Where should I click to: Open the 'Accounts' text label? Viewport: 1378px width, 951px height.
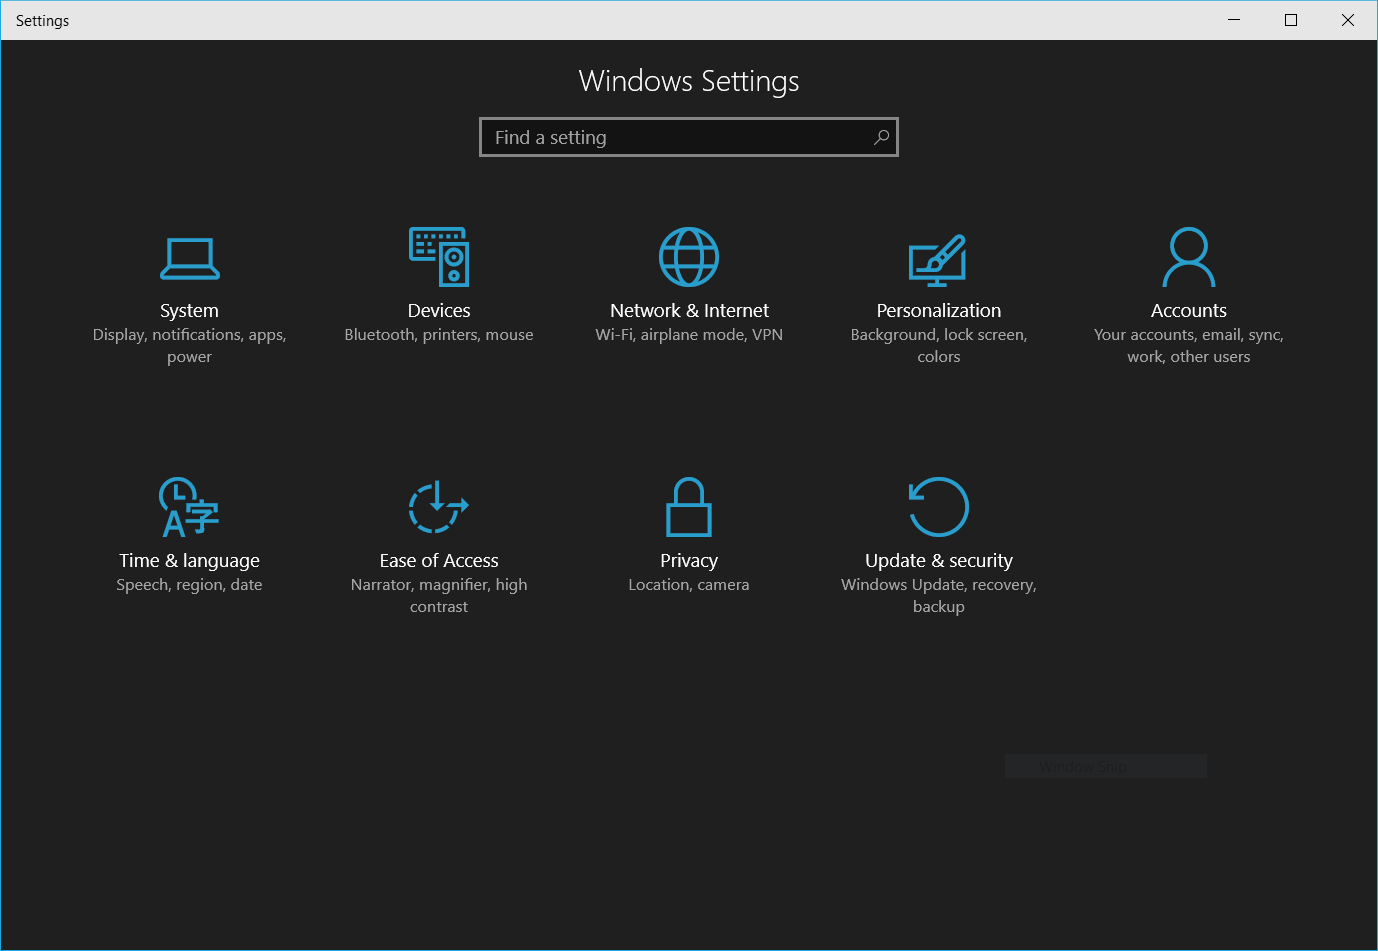[1188, 311]
